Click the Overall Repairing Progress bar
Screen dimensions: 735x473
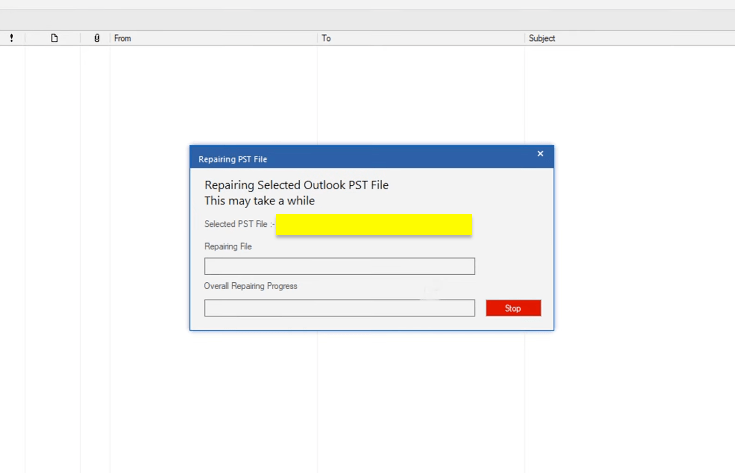pos(339,308)
